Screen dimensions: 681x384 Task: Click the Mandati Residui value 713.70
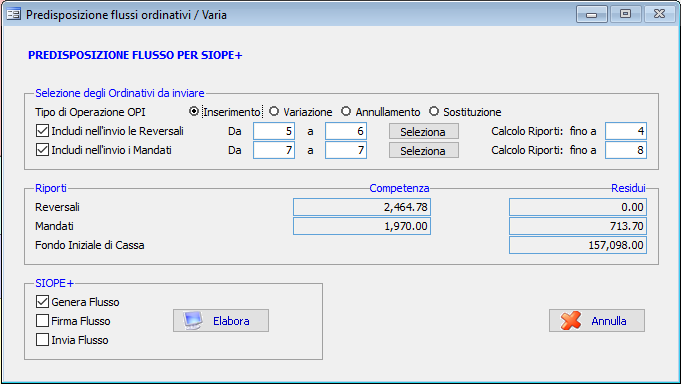(x=578, y=226)
